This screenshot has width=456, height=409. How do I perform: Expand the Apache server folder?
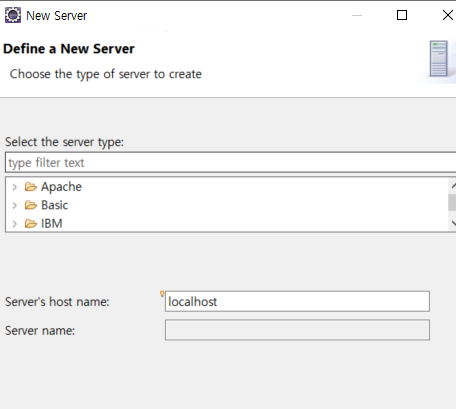coord(14,187)
